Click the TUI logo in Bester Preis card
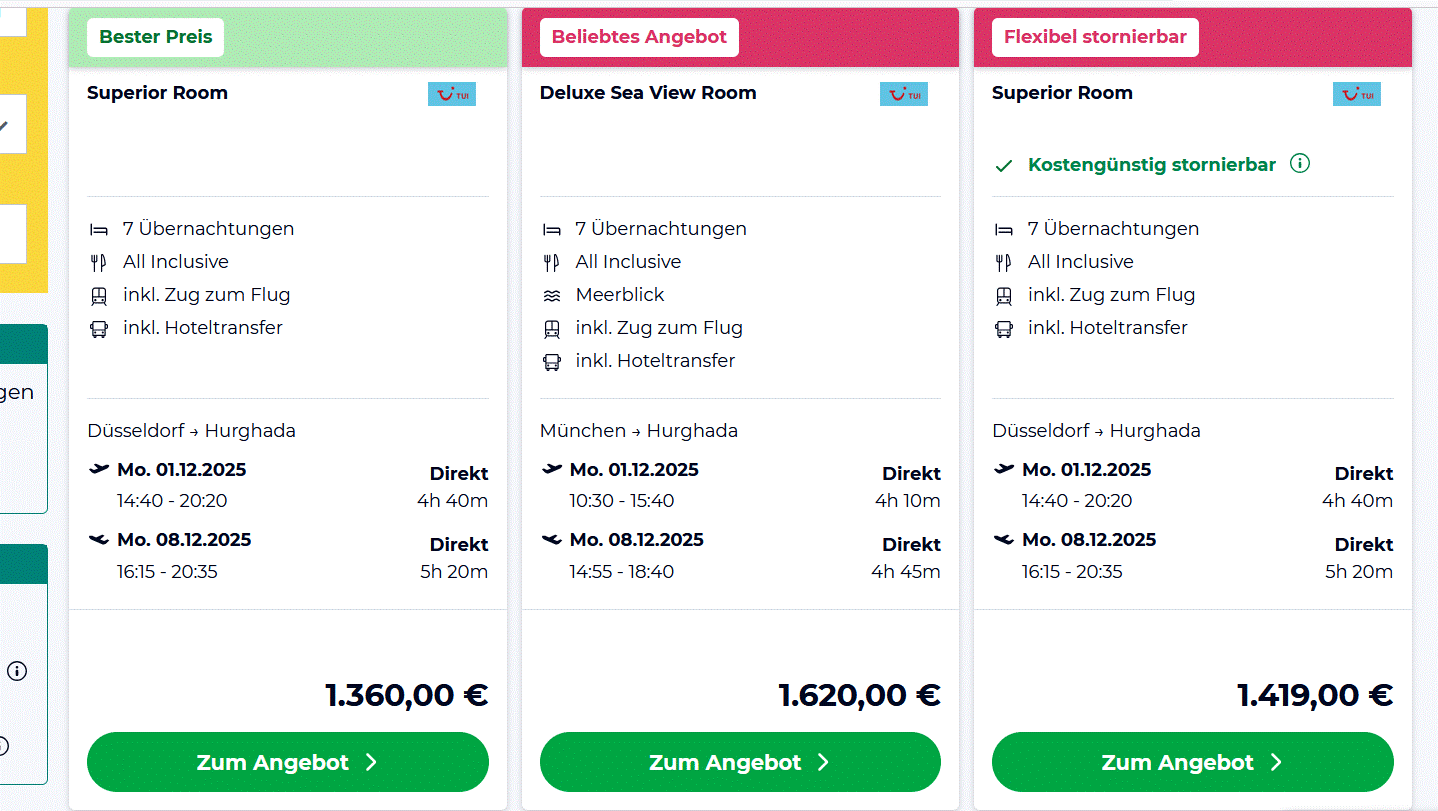The width and height of the screenshot is (1438, 811). coord(452,94)
